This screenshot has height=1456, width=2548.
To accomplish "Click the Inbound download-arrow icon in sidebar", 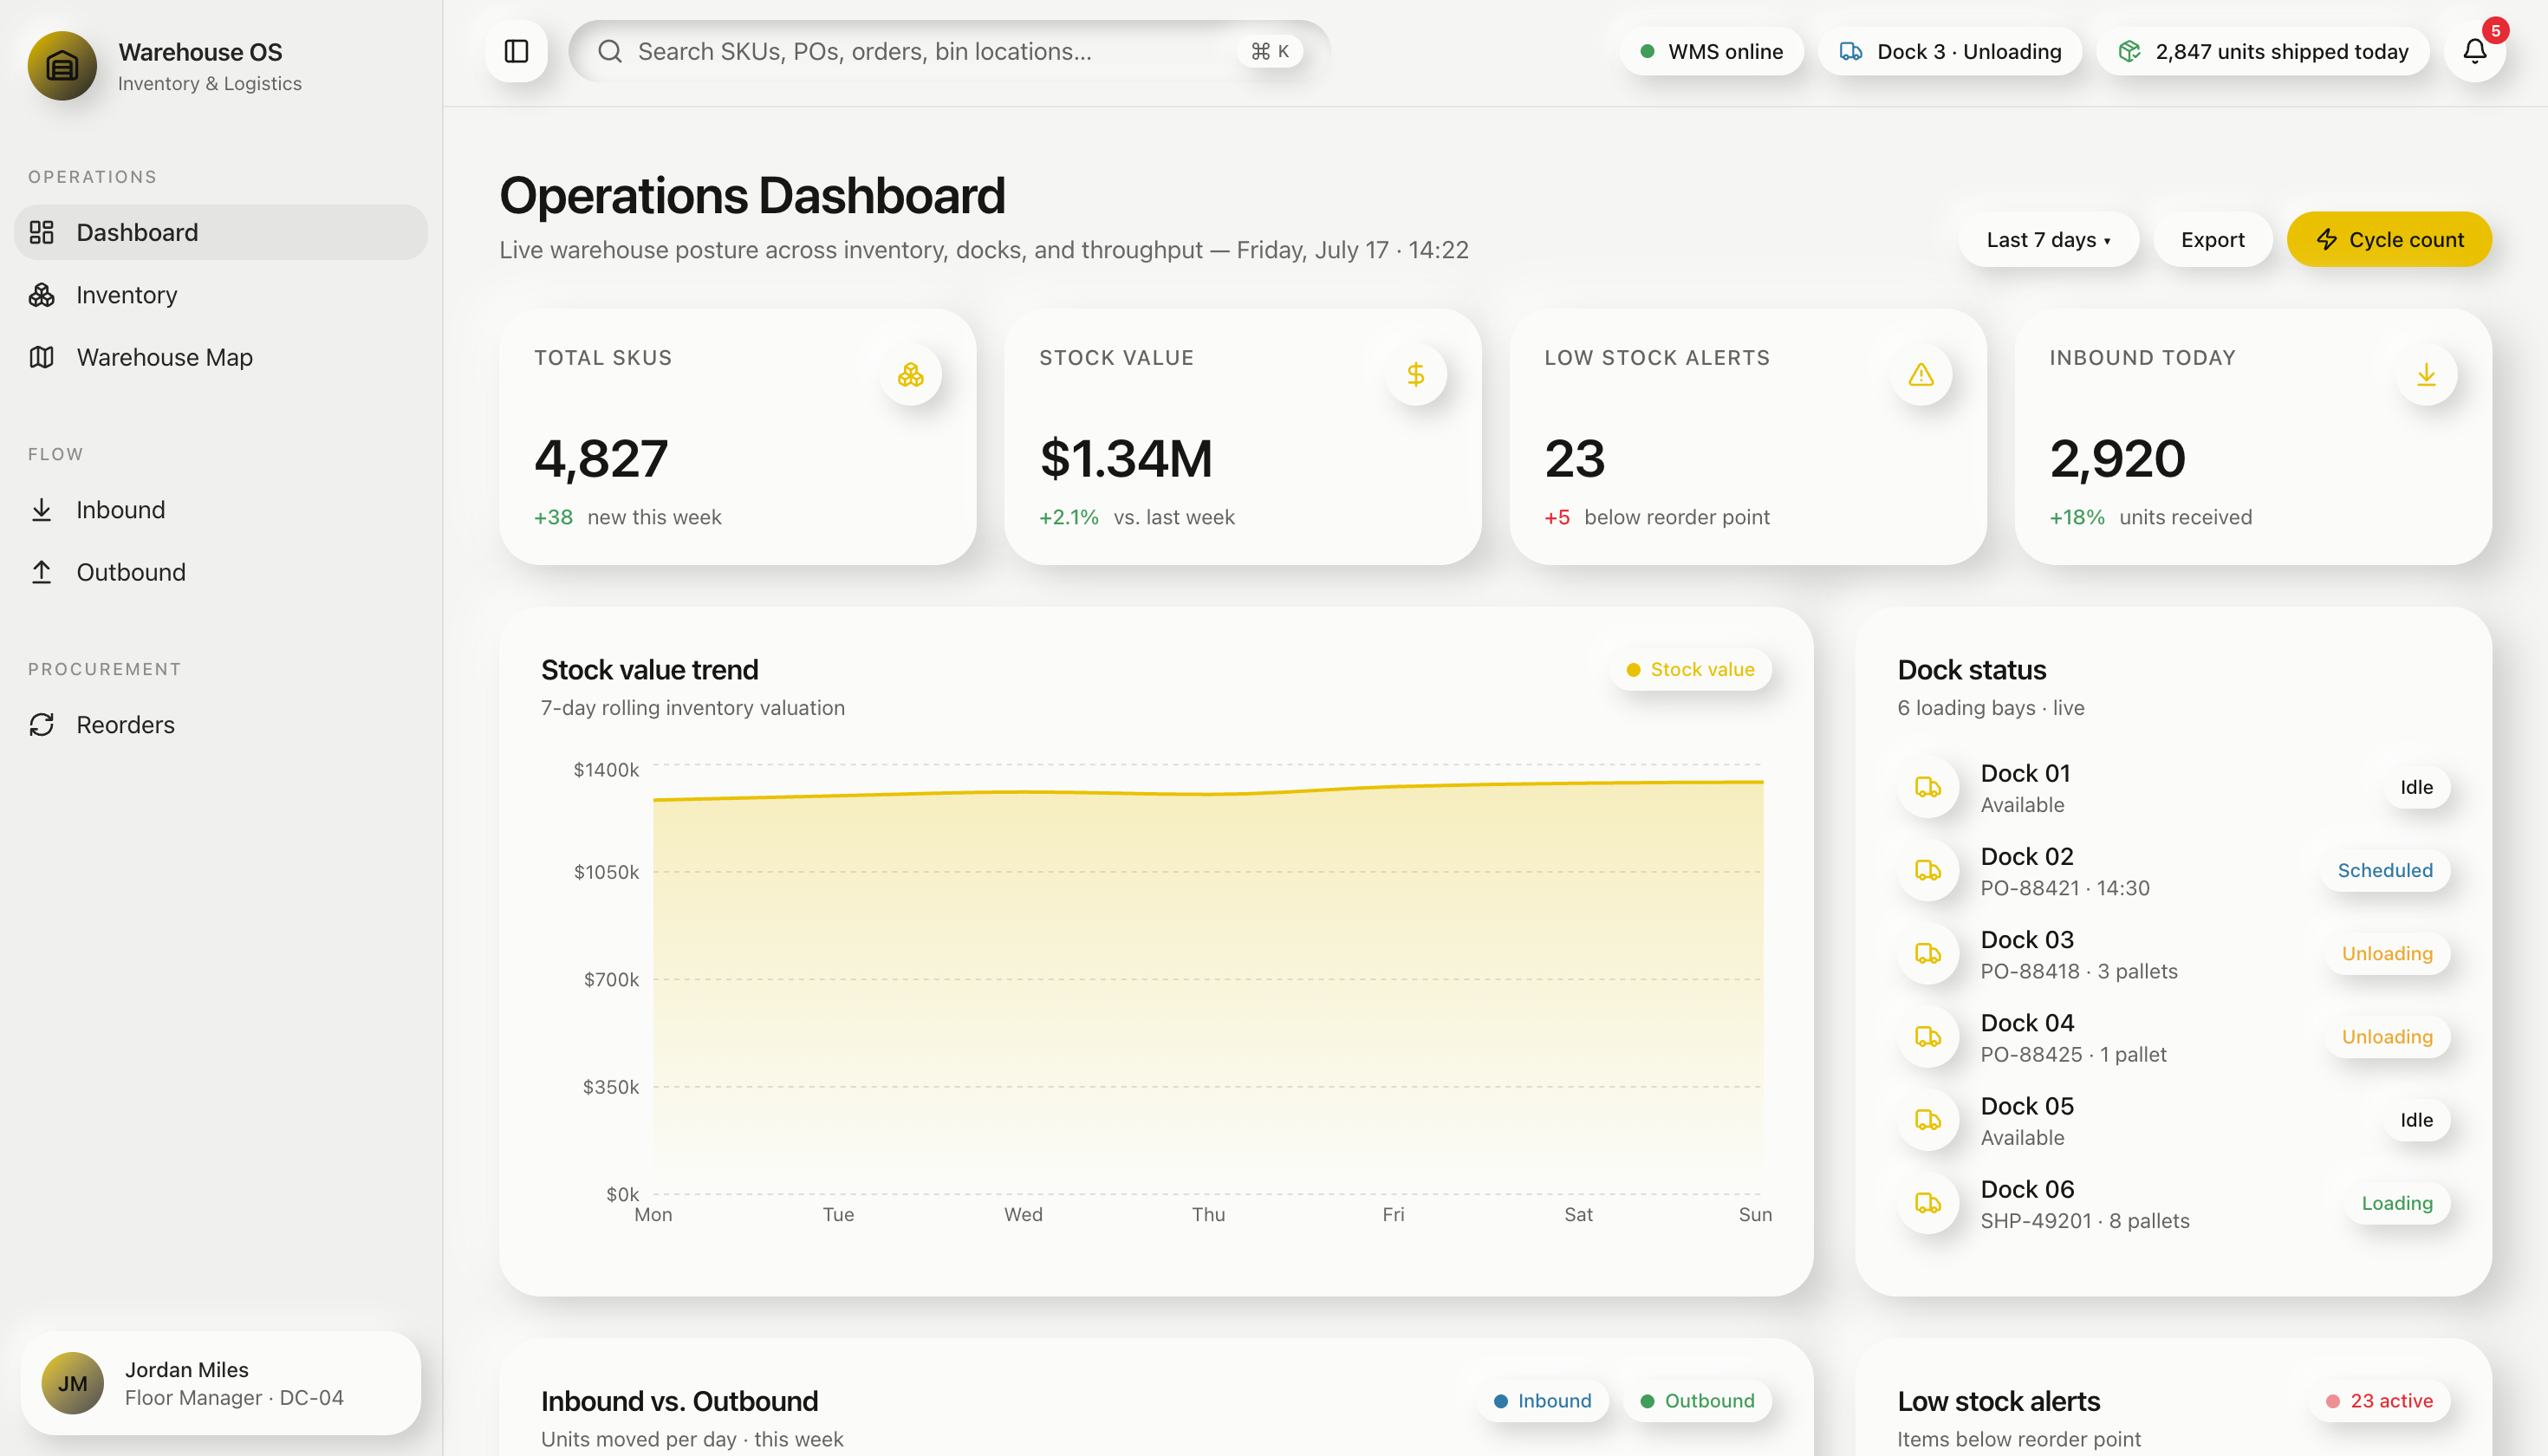I will (41, 510).
